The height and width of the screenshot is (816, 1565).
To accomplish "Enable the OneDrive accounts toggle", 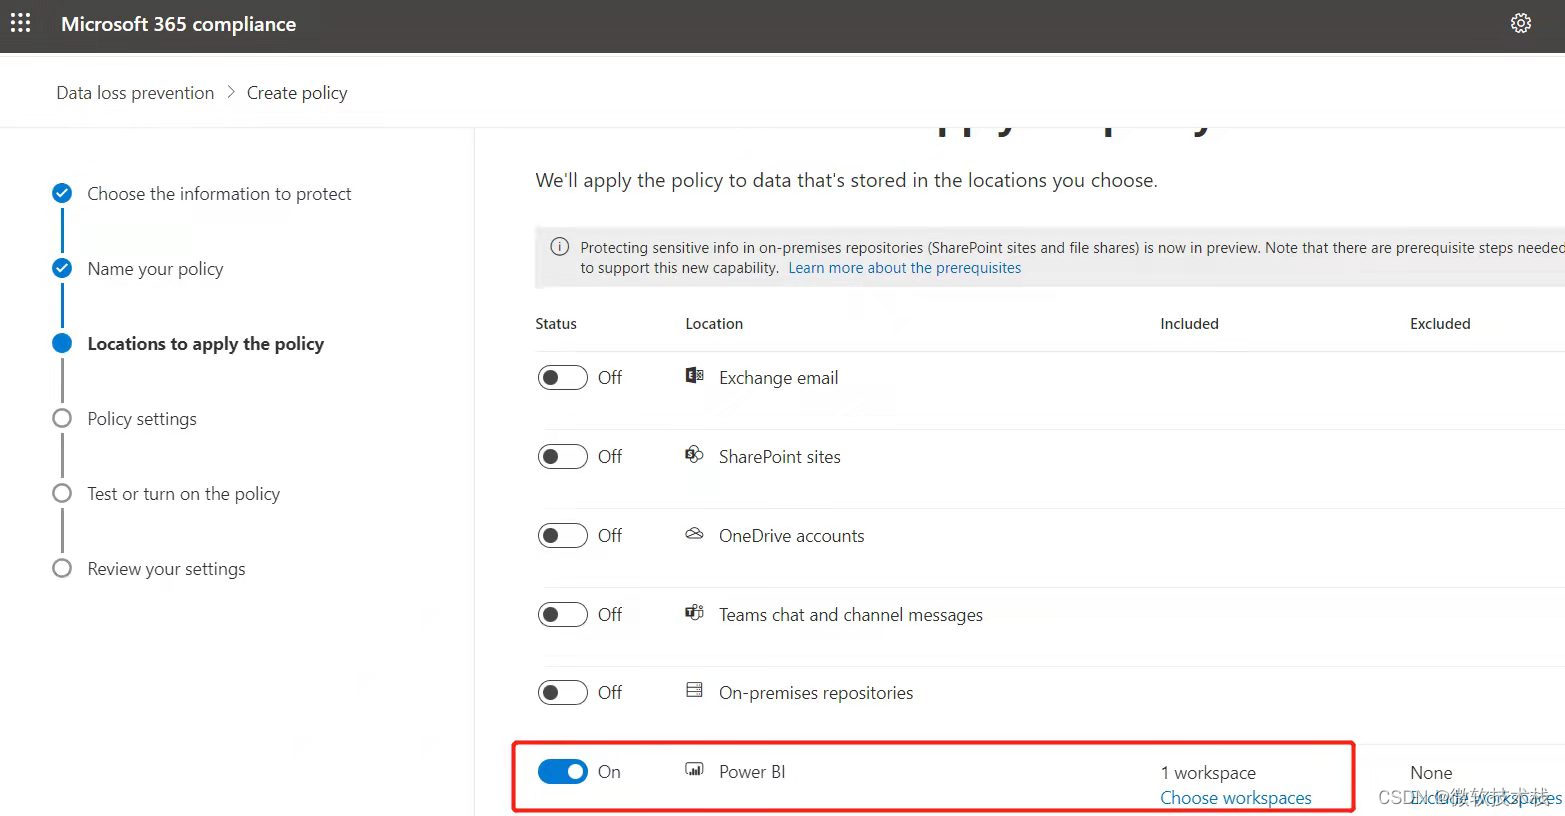I will [x=562, y=536].
